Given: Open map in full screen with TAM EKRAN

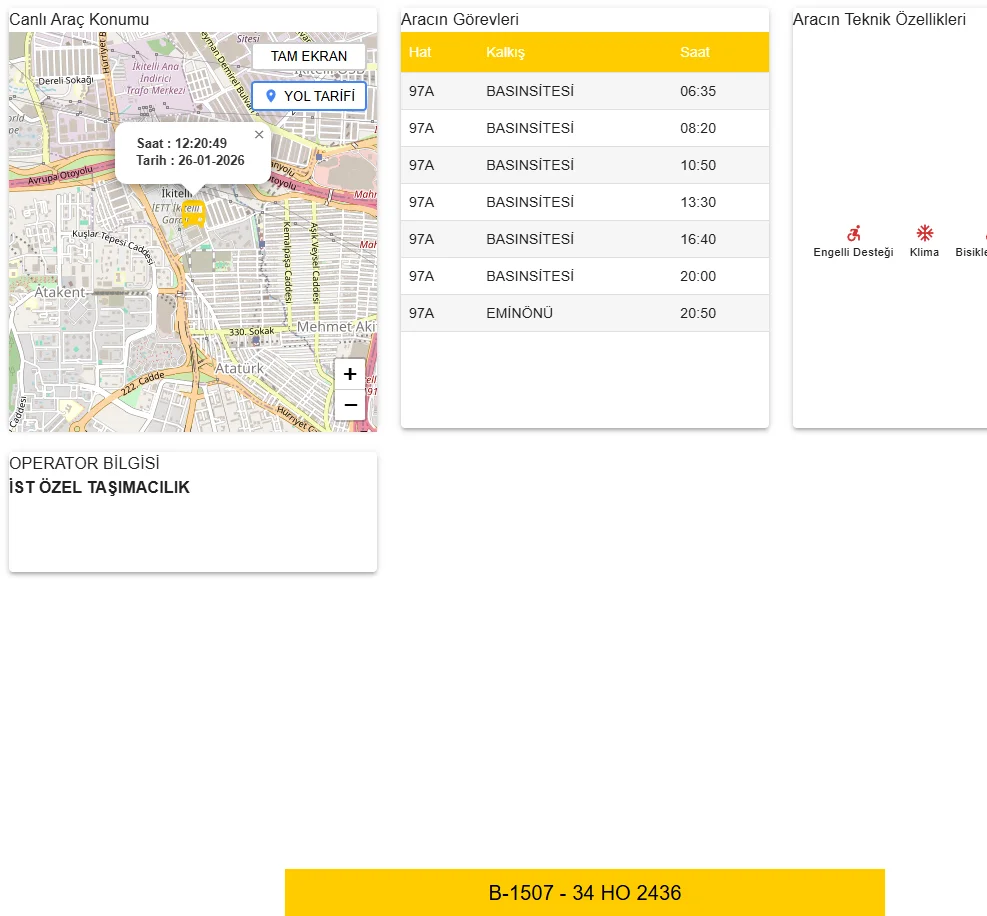Looking at the screenshot, I should tap(309, 56).
